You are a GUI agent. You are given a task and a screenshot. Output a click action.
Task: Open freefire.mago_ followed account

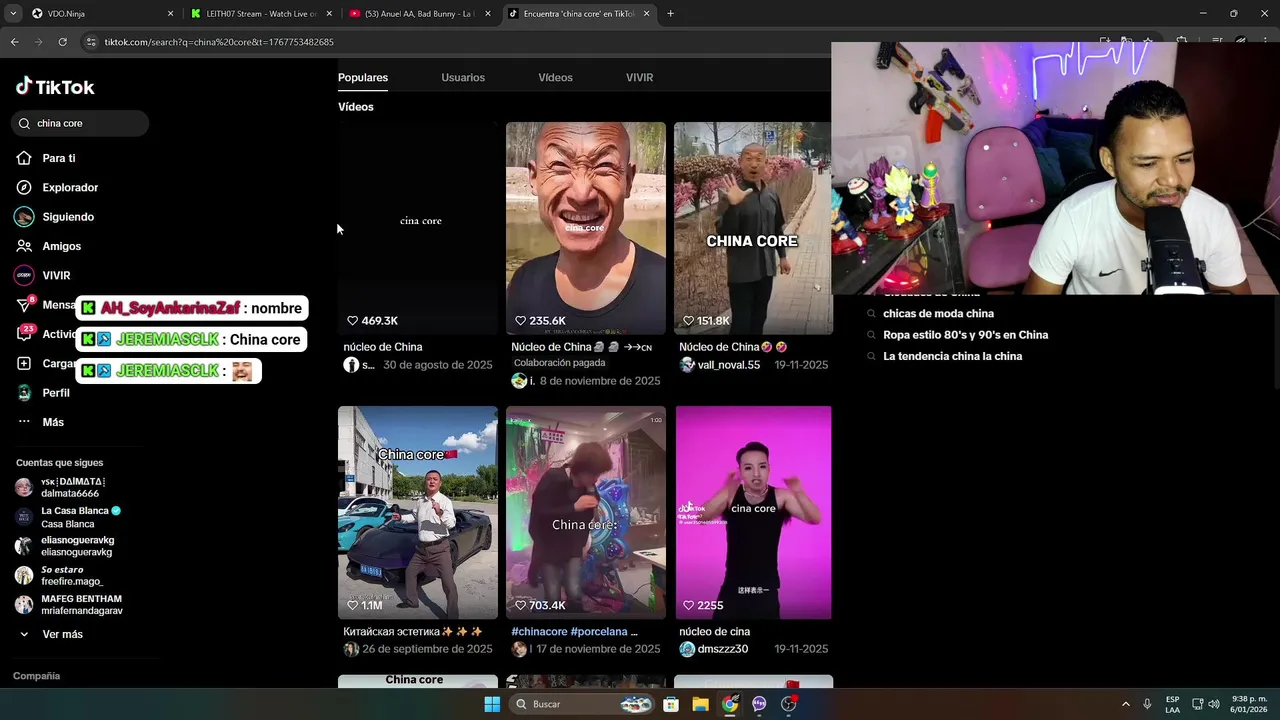(x=60, y=575)
